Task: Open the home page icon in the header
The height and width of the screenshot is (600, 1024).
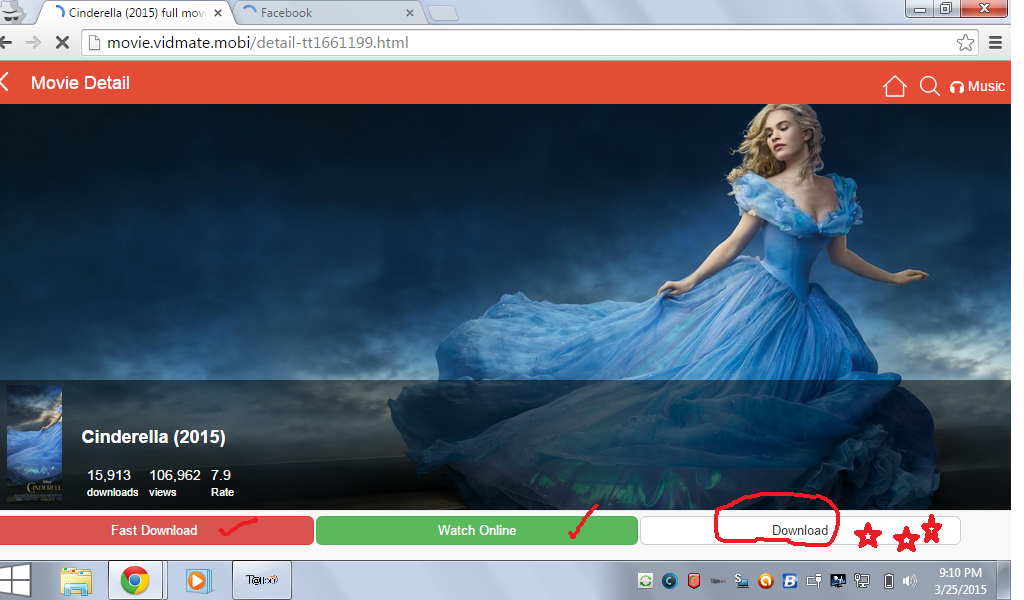Action: coord(895,86)
